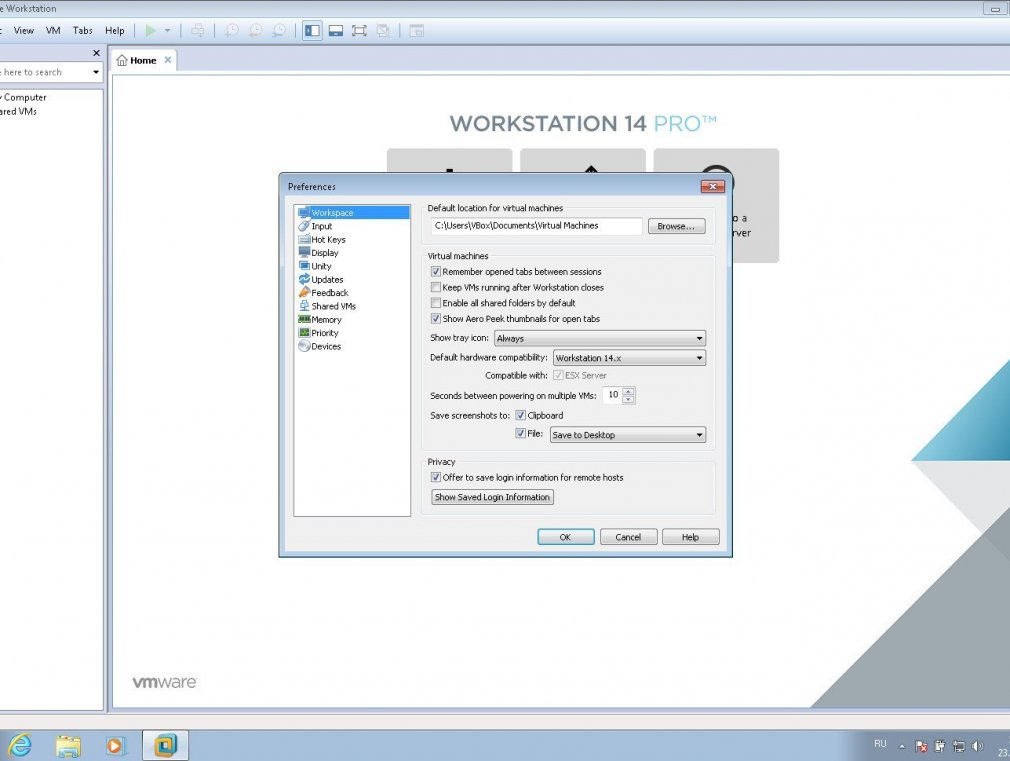This screenshot has width=1010, height=761.
Task: Confirm Preferences with the OK button
Action: (566, 537)
